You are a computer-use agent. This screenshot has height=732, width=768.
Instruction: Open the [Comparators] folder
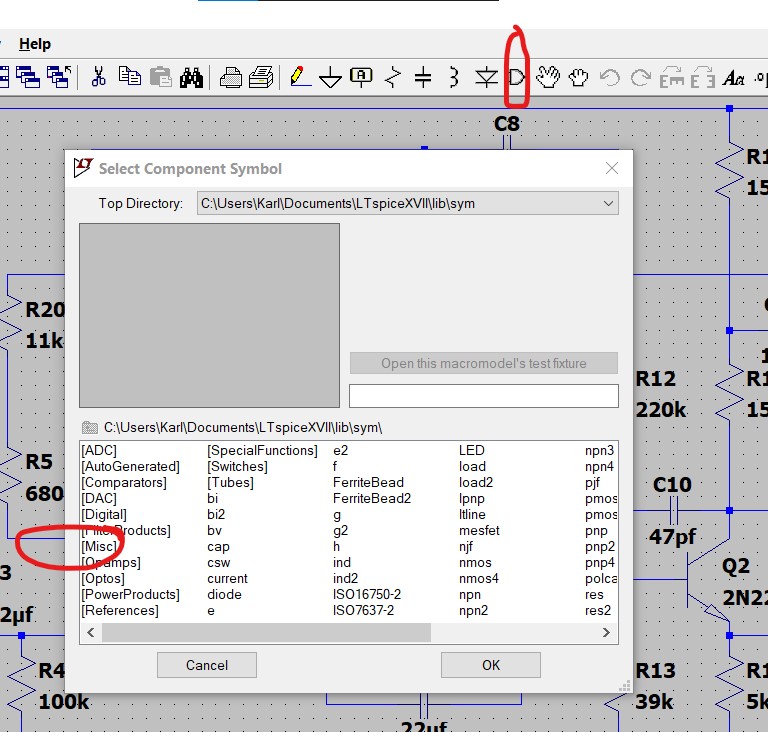pyautogui.click(x=124, y=482)
